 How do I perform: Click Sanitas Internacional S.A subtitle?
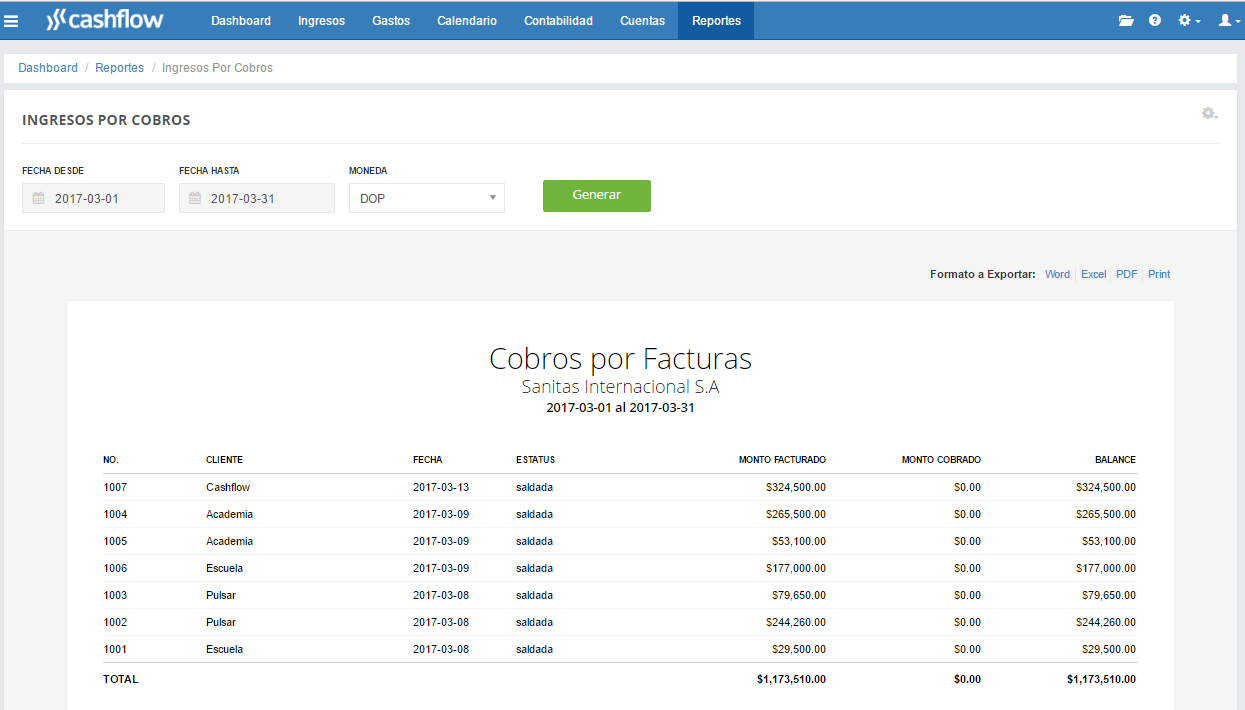coord(620,386)
